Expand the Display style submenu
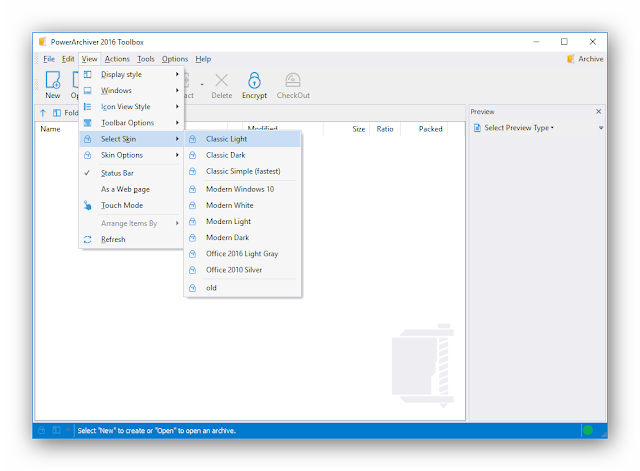Screen dimensions: 640x471 tap(132, 74)
